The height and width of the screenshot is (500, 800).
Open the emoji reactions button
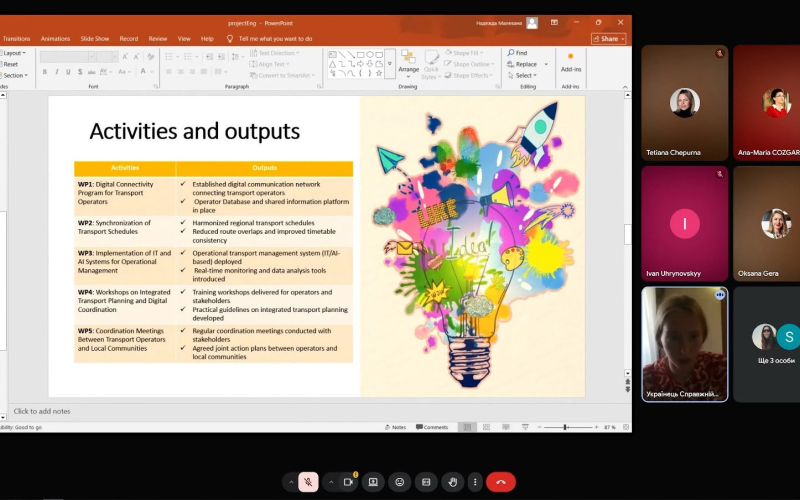pyautogui.click(x=399, y=482)
